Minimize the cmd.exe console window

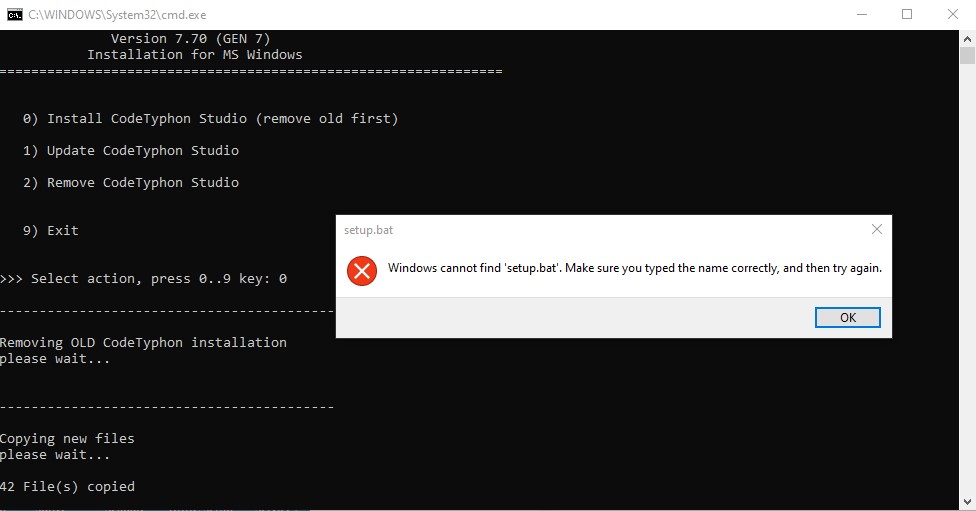861,14
